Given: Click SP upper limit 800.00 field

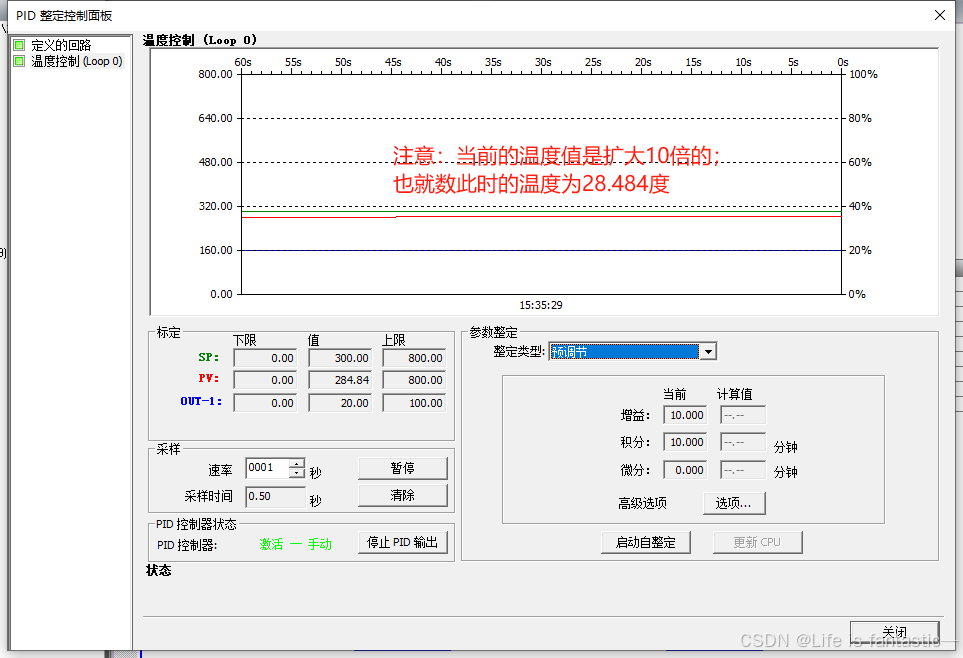Looking at the screenshot, I should click(x=414, y=358).
